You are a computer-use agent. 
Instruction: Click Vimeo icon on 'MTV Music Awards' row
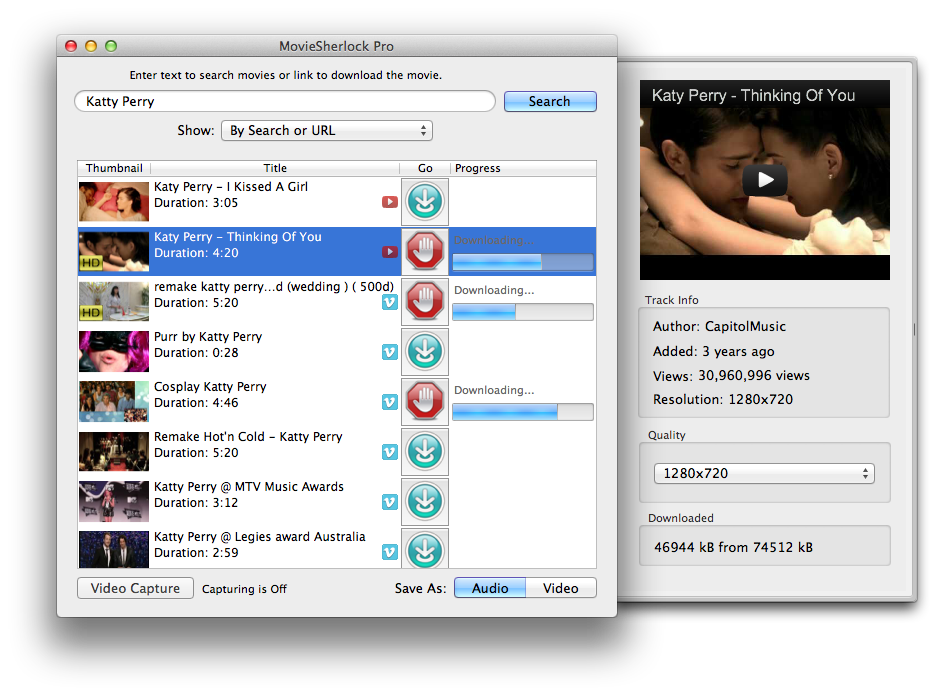390,502
